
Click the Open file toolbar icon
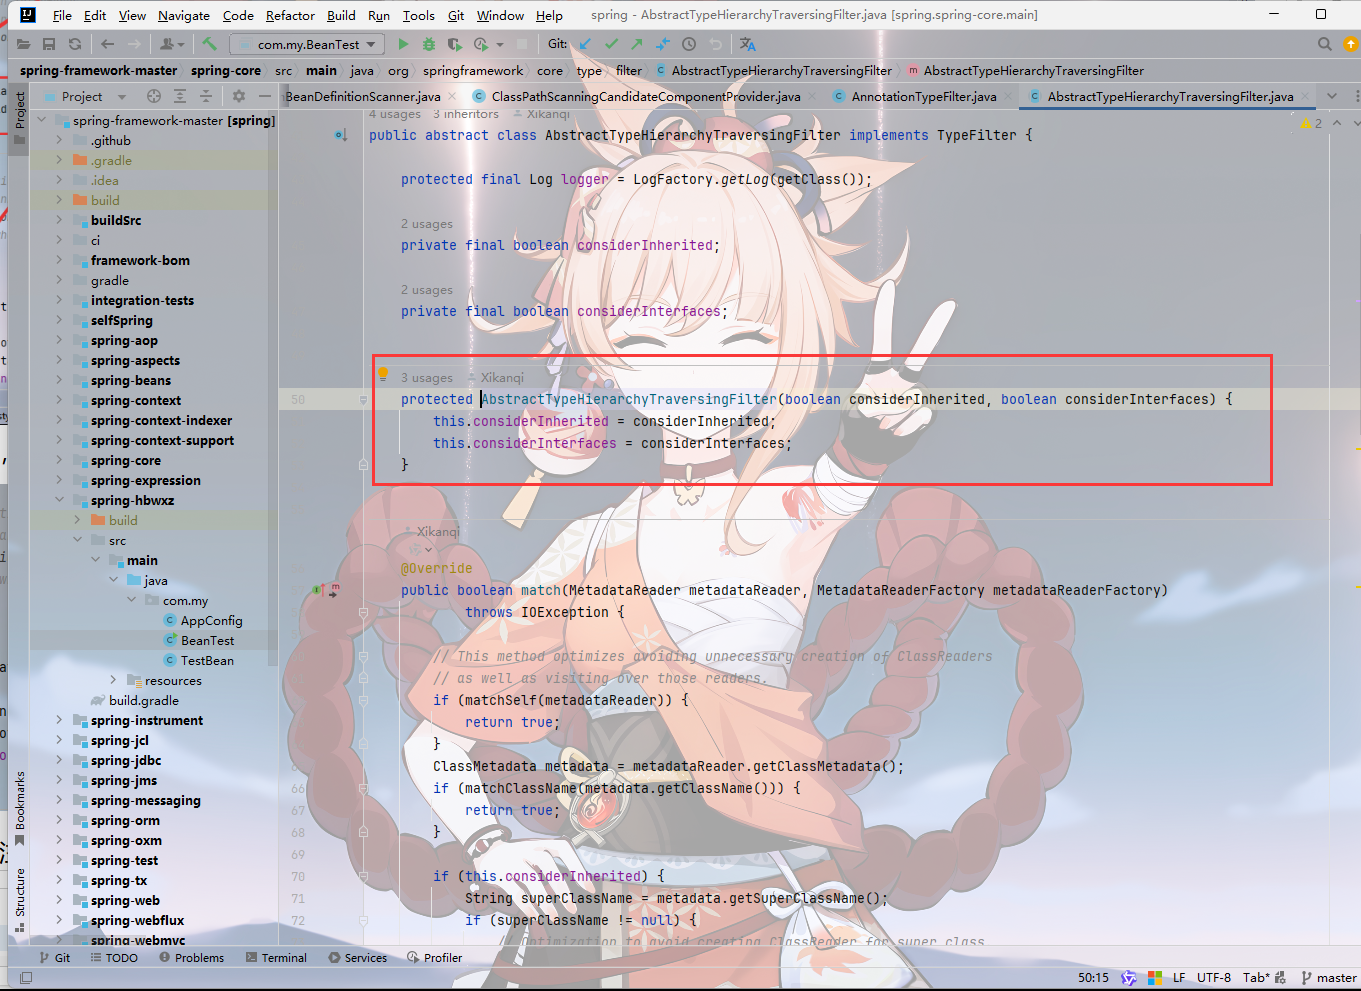(23, 44)
